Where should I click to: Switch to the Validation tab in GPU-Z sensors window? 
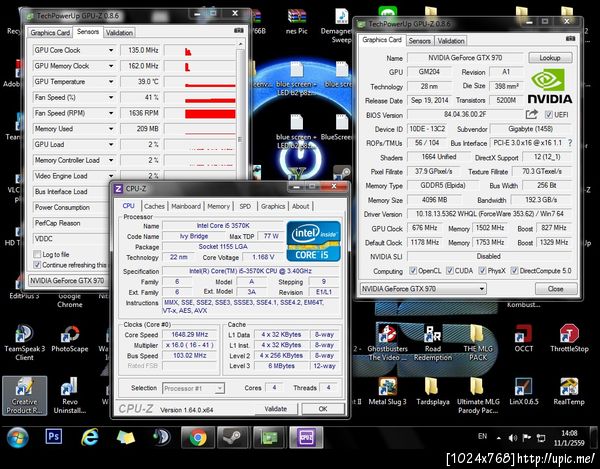click(119, 32)
